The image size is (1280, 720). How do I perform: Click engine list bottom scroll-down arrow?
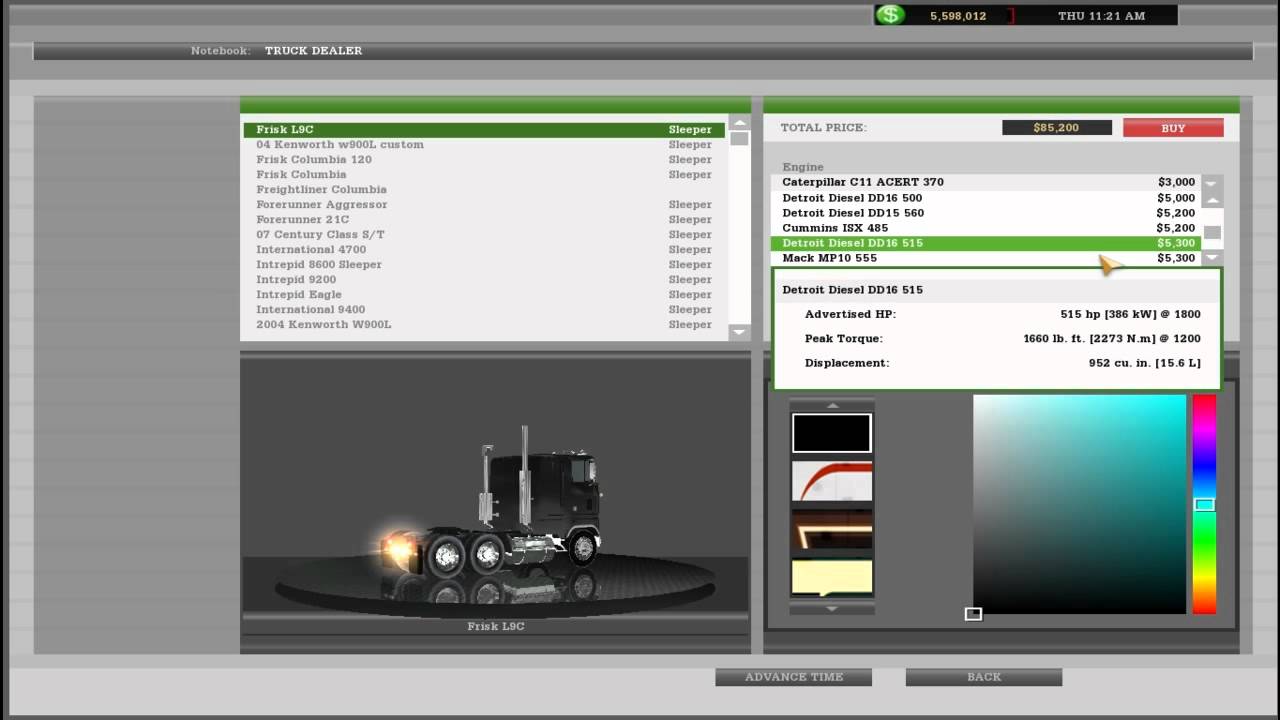1212,258
